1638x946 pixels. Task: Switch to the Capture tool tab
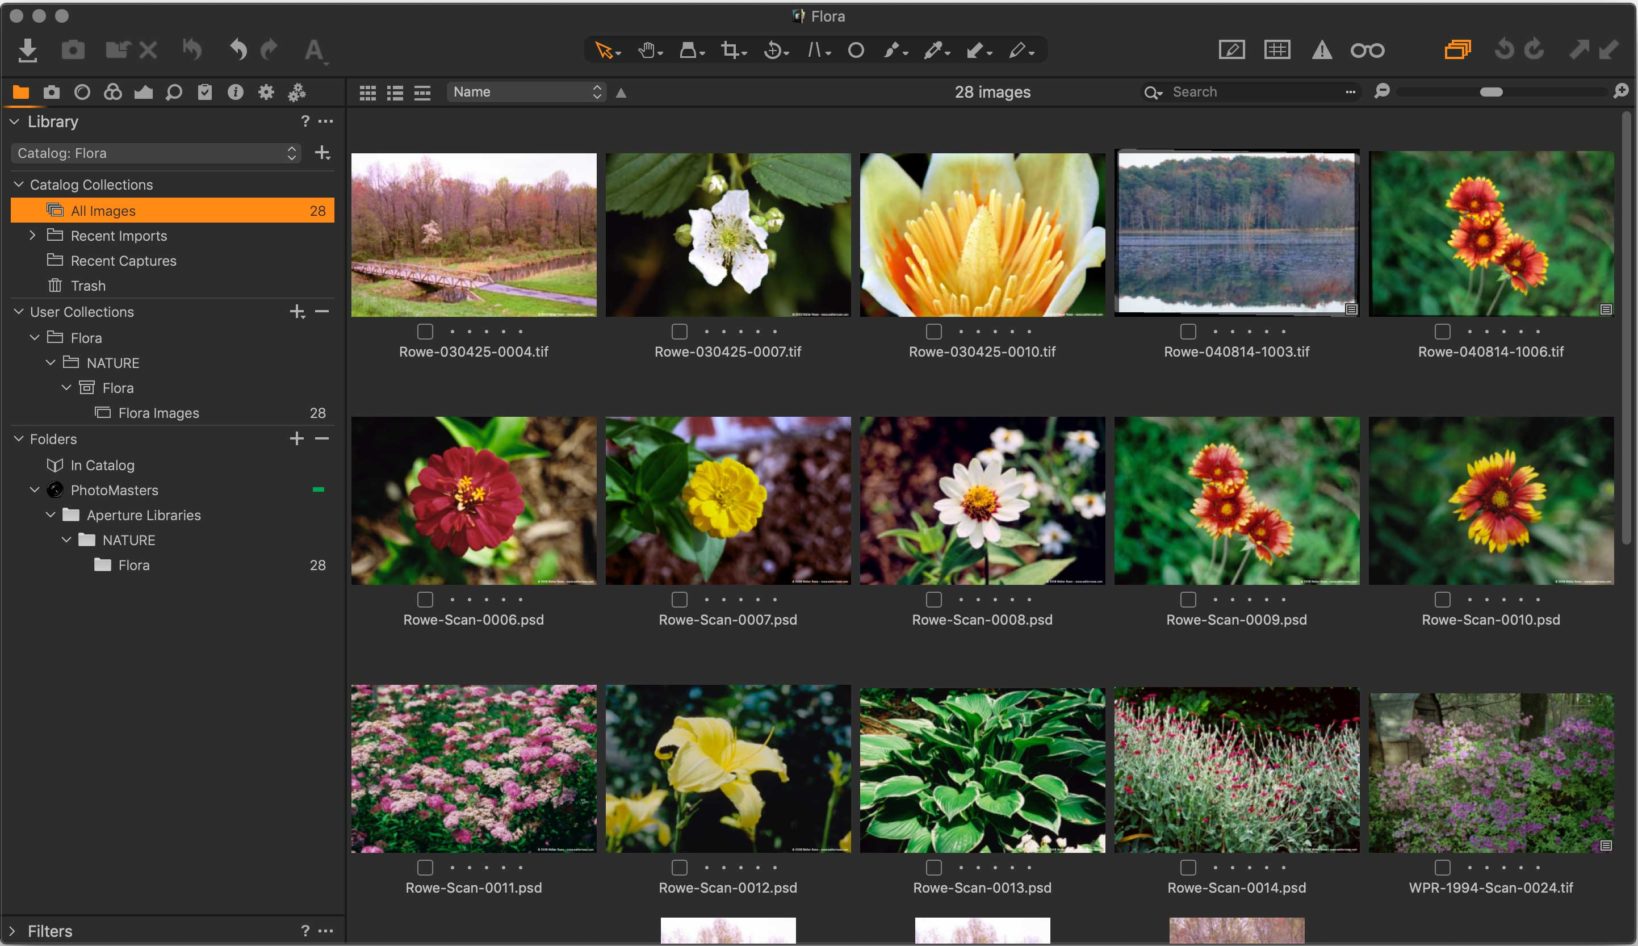(52, 92)
